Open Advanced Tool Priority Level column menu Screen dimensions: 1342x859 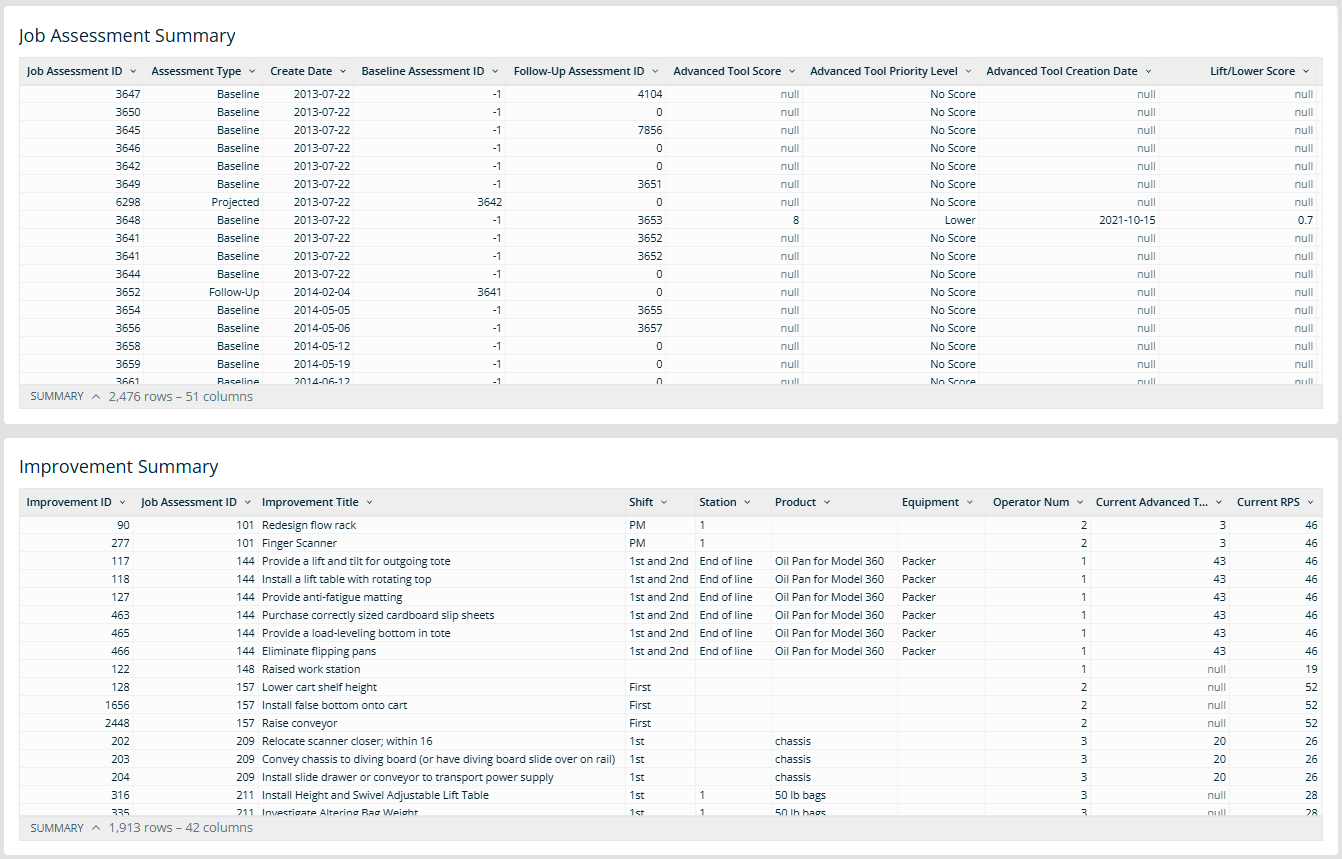click(x=968, y=72)
